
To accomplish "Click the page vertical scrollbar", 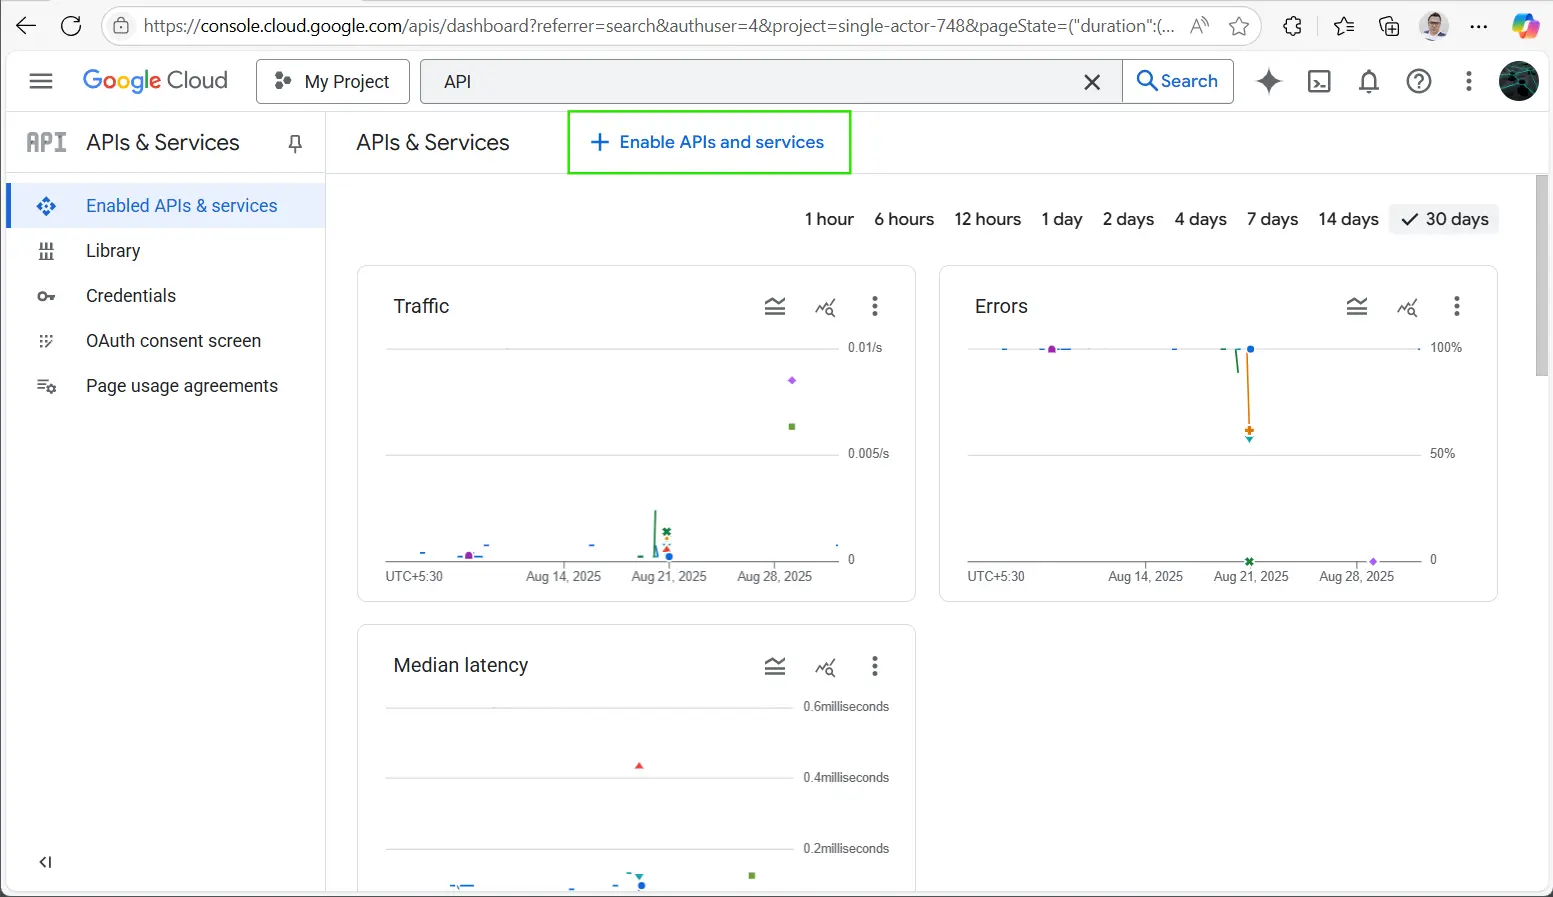I will [x=1541, y=276].
